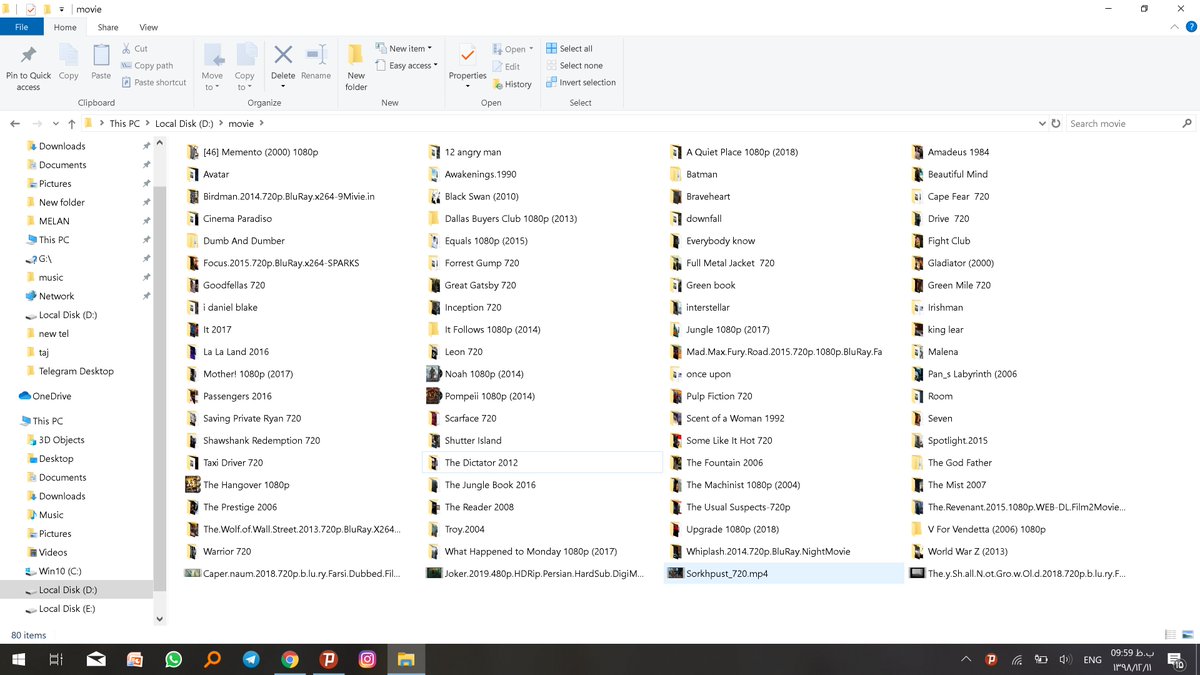Open the ribbon Help question mark

coord(1190,27)
